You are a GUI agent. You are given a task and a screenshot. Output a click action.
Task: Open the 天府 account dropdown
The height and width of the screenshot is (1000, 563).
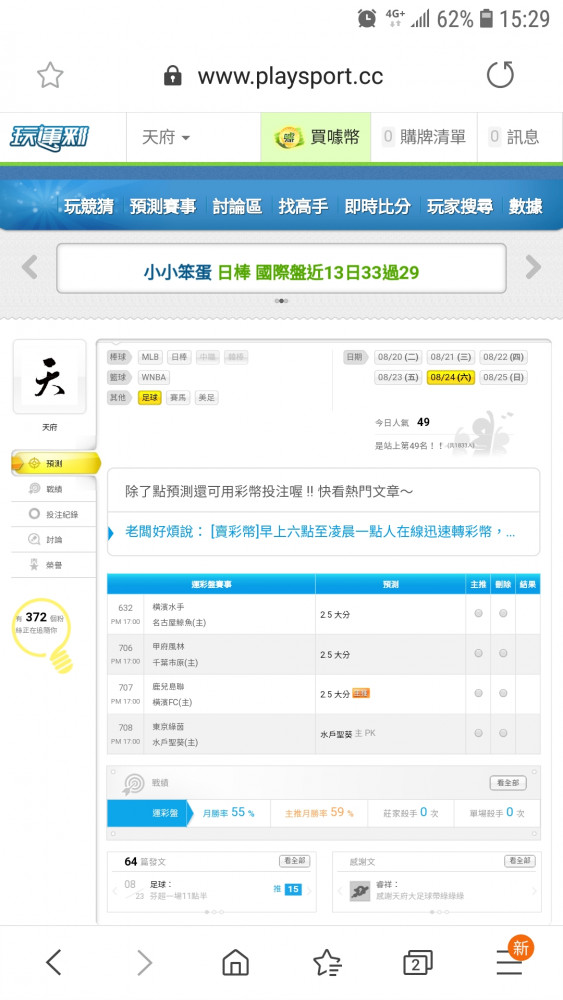166,137
